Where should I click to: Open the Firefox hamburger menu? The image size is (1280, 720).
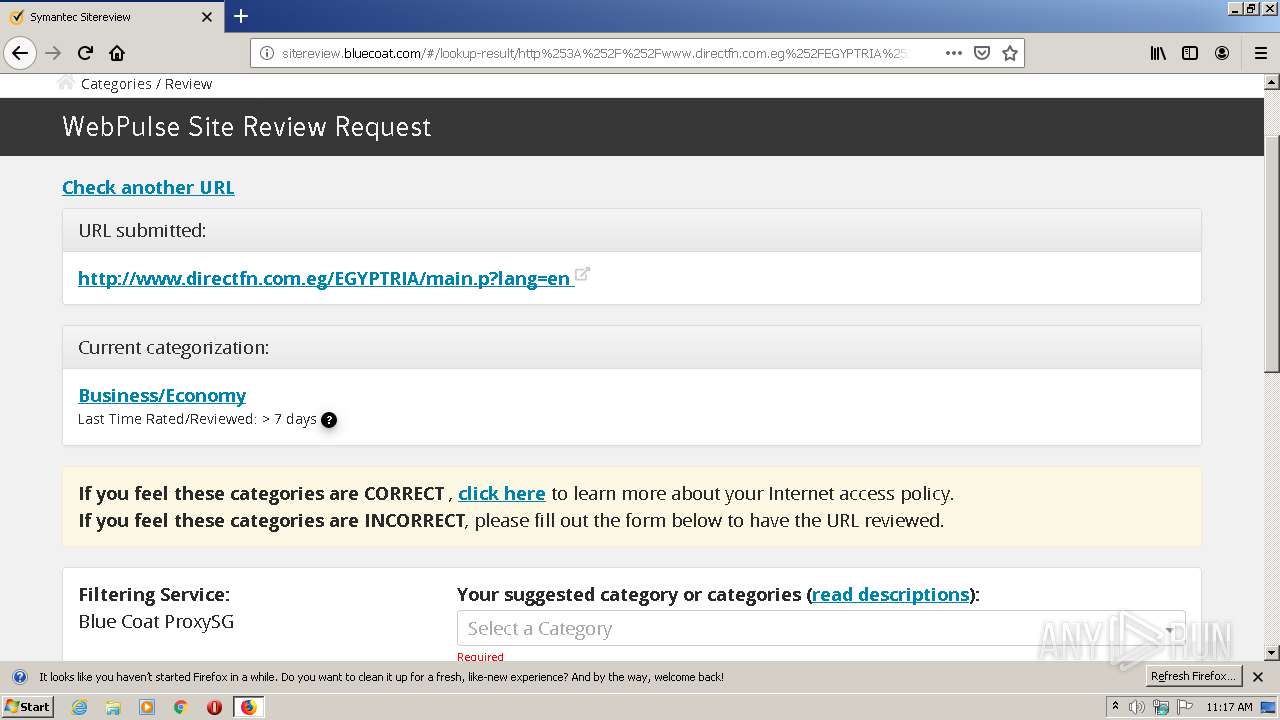point(1260,53)
